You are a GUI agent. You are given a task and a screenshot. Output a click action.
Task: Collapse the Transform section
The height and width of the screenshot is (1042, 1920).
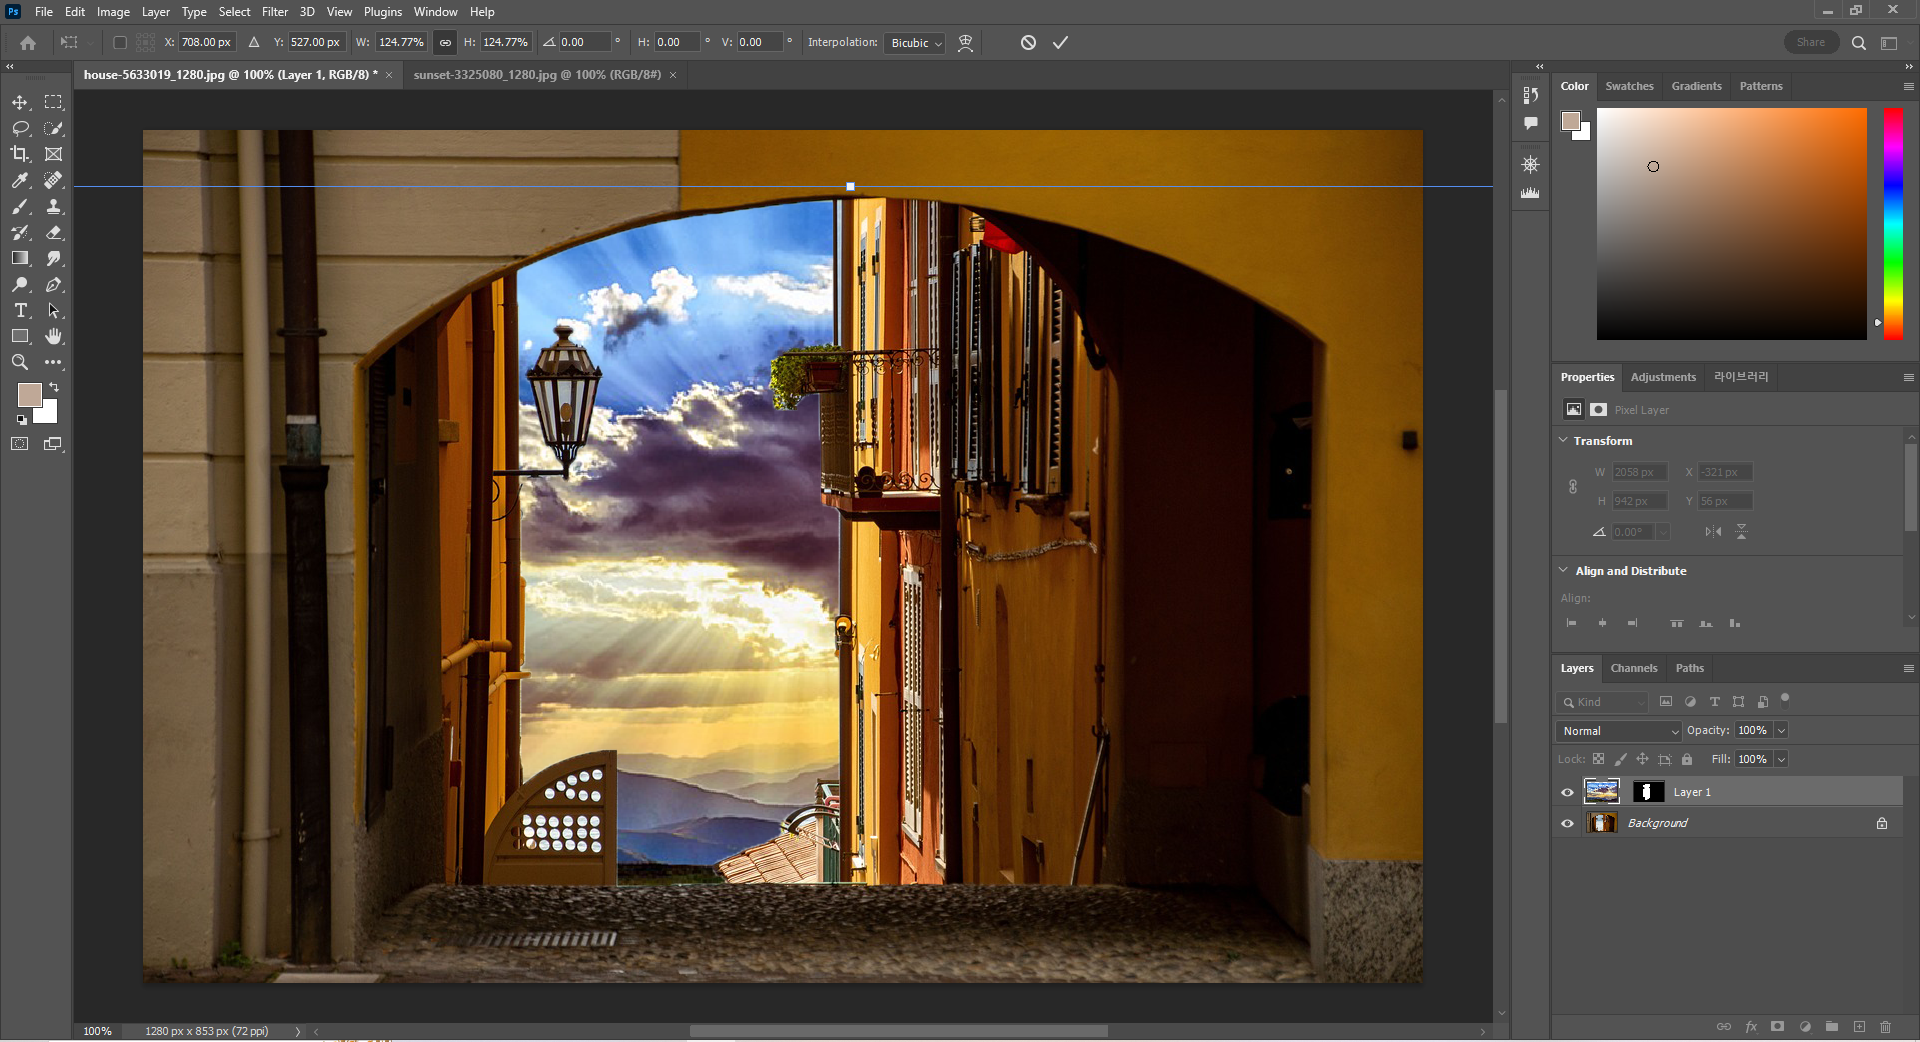click(x=1563, y=440)
